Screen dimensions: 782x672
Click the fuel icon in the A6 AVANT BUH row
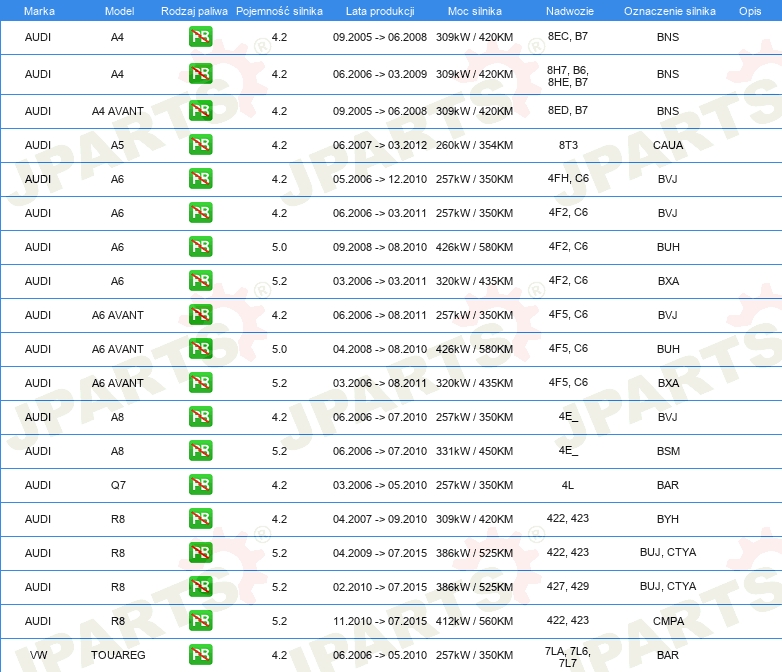point(200,349)
